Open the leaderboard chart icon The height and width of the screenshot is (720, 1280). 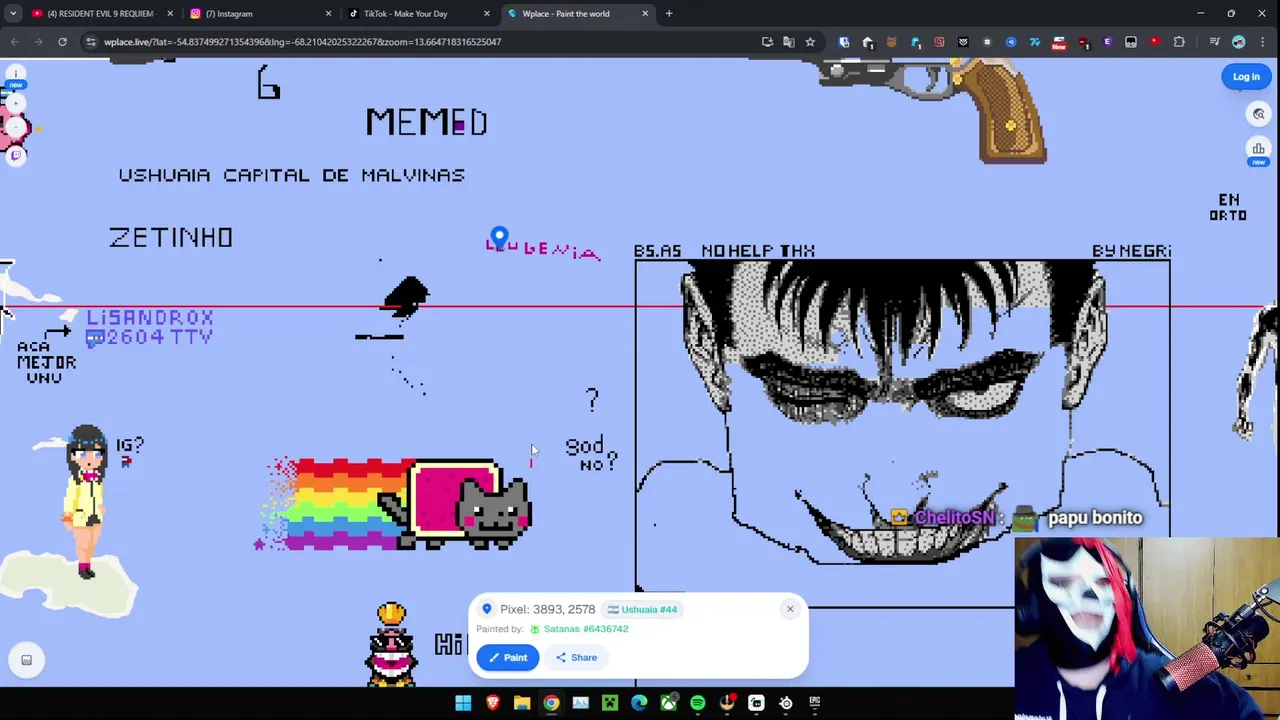[1259, 150]
